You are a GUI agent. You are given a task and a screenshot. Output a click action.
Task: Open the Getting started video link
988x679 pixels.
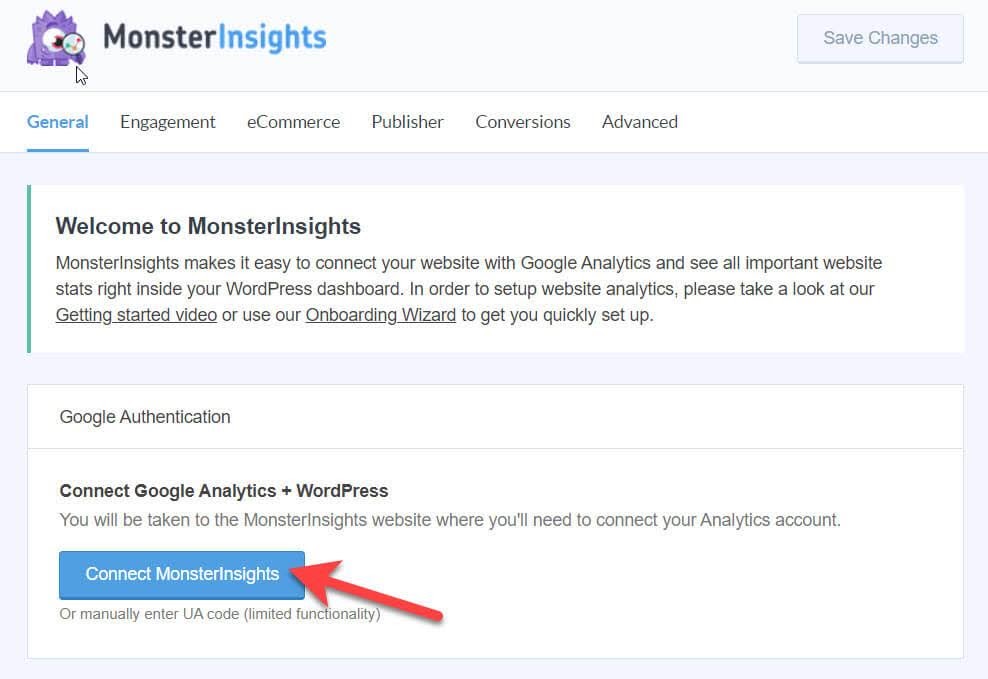tap(136, 314)
